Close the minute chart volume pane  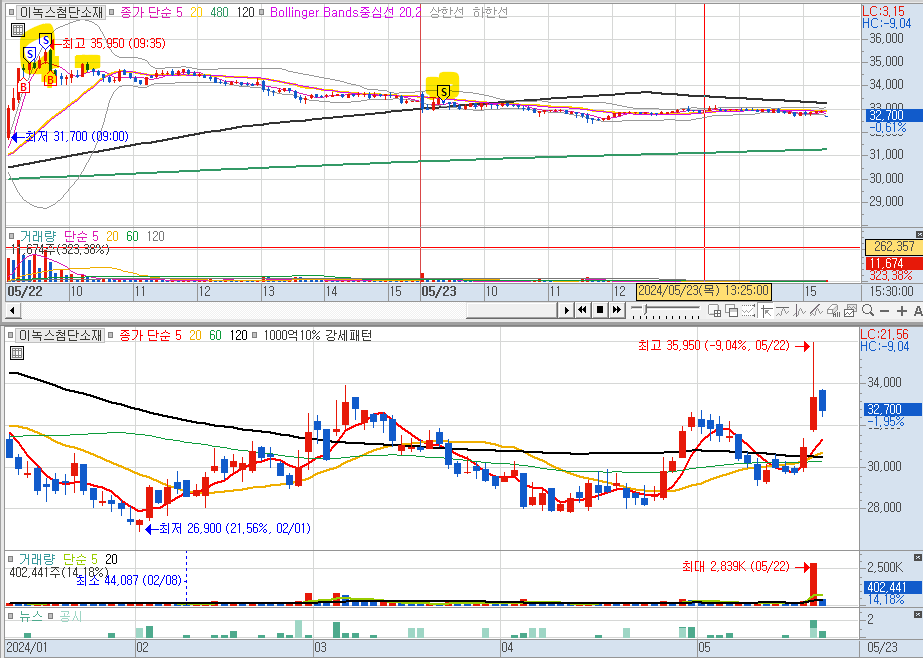pyautogui.click(x=919, y=234)
